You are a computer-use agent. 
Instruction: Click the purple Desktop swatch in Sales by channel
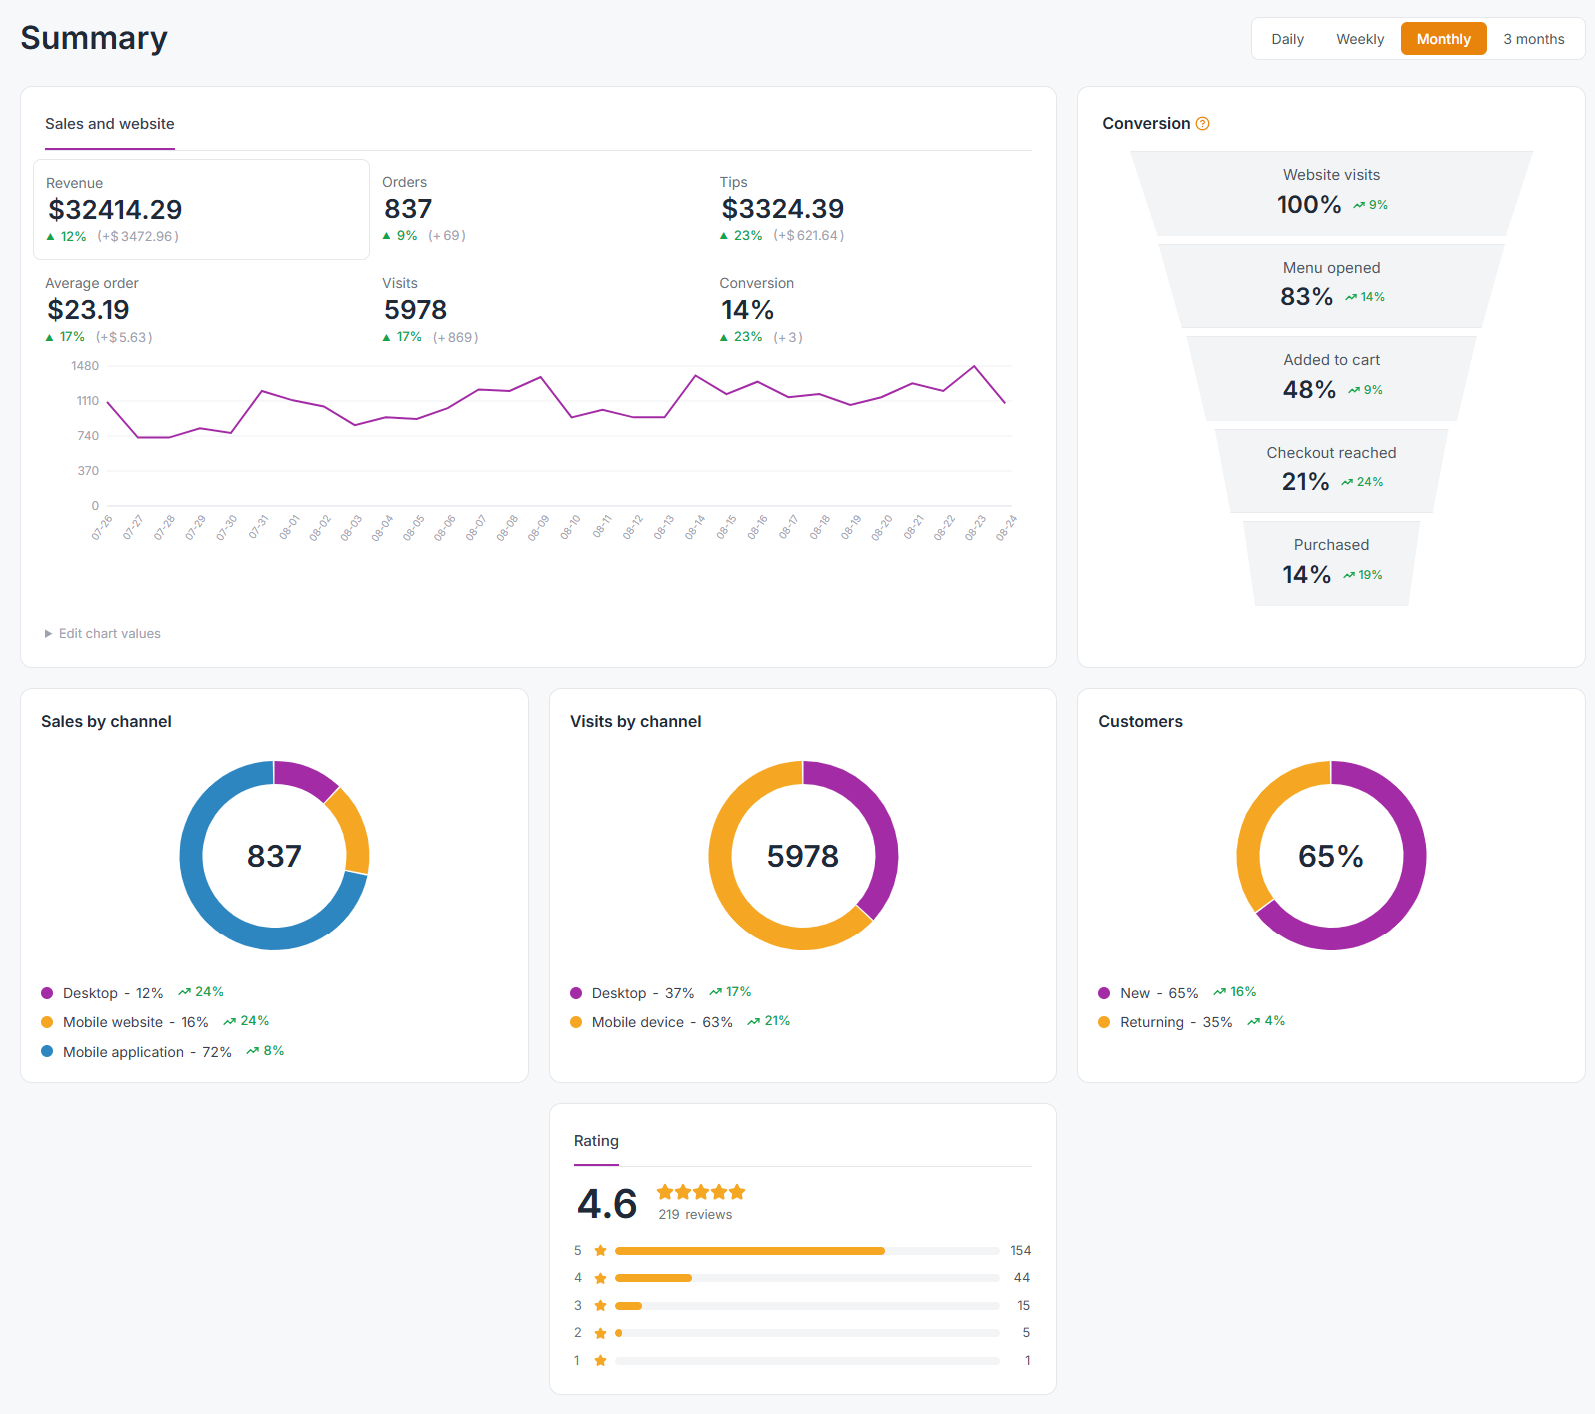point(47,993)
